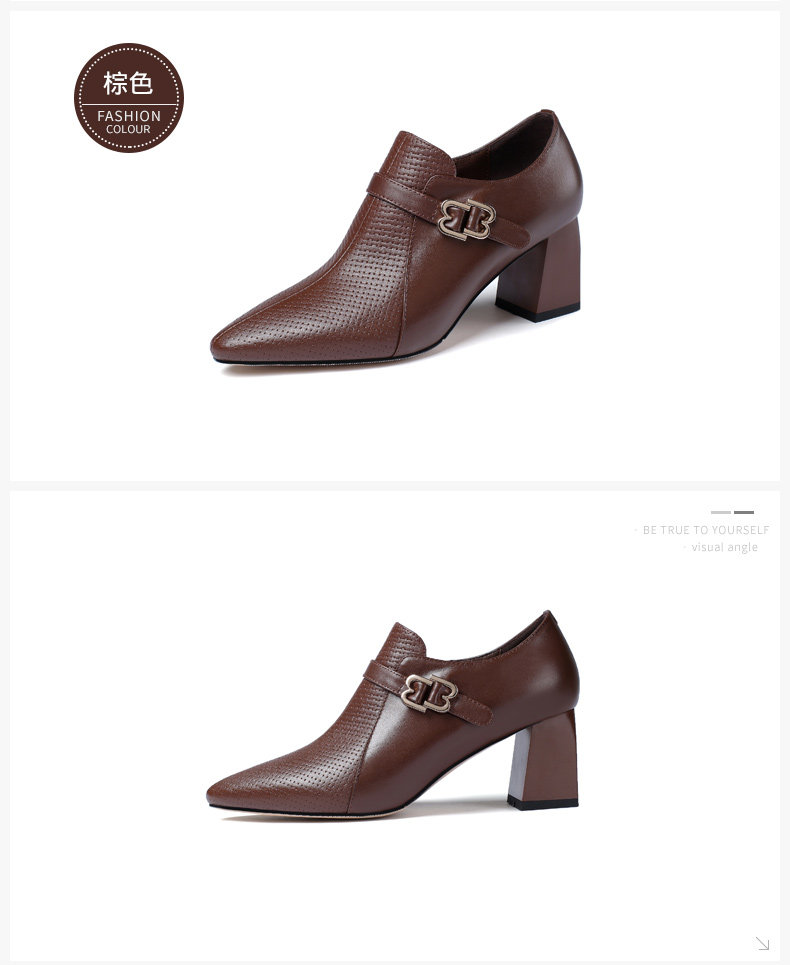Click the FASHION word in the badge

click(129, 116)
